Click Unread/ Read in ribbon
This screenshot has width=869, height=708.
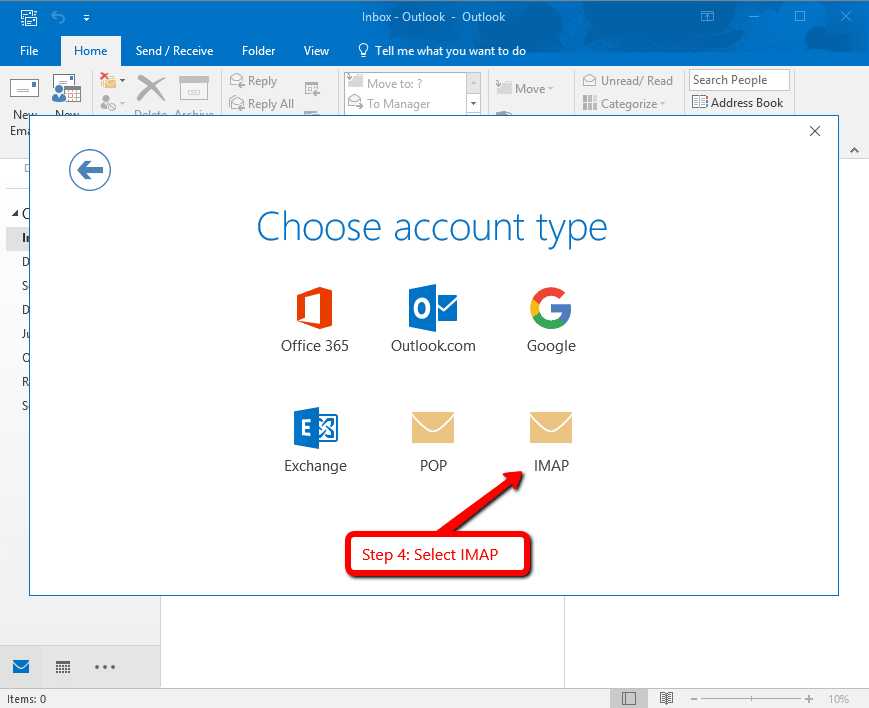(628, 81)
